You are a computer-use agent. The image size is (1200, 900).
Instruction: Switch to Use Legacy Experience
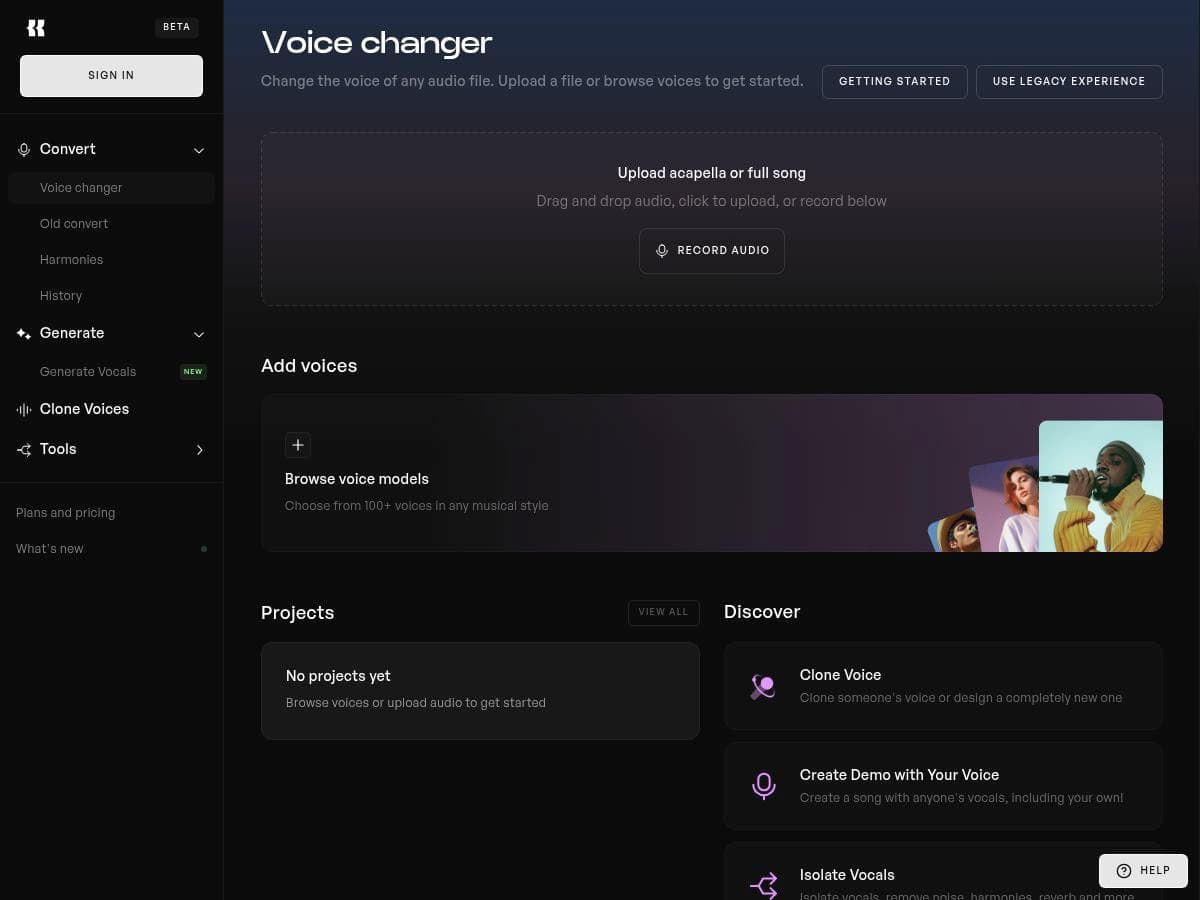(1069, 82)
